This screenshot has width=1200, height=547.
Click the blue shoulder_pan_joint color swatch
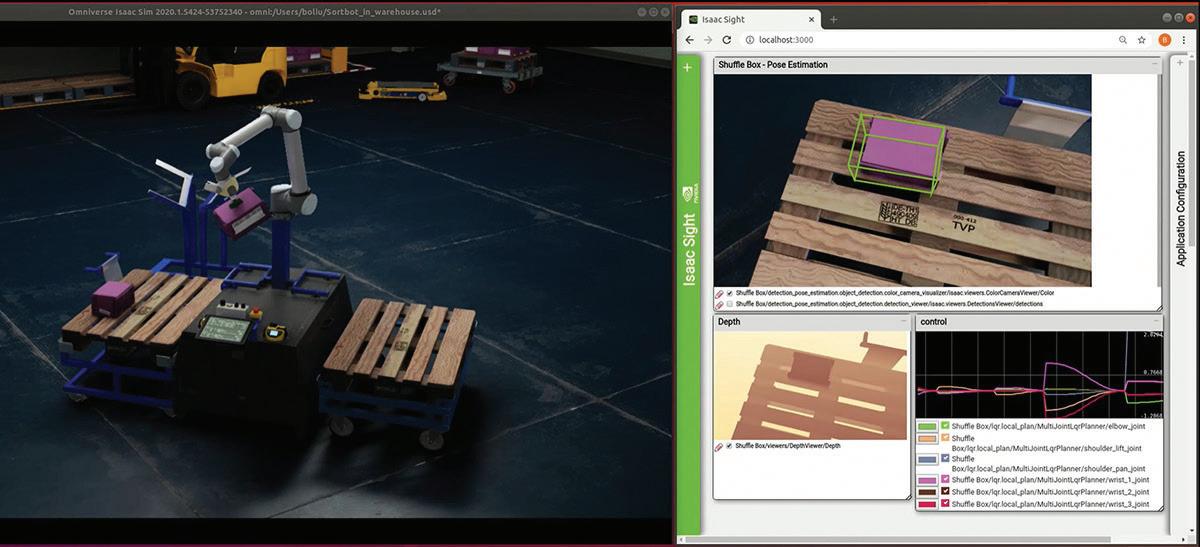[927, 460]
